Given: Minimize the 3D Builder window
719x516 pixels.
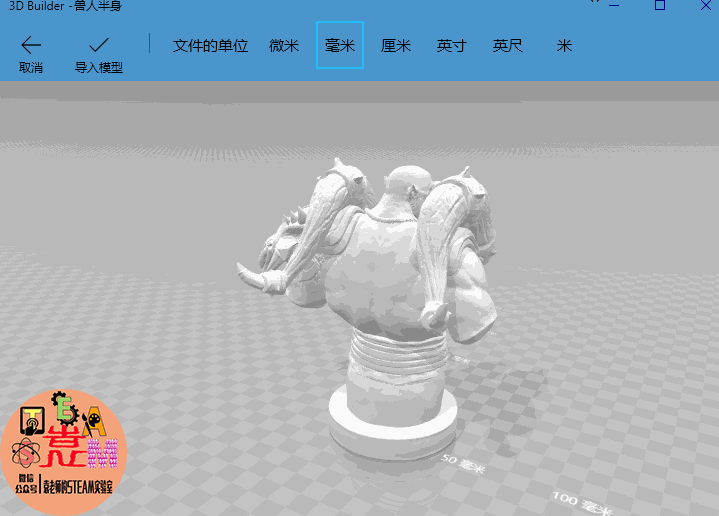Looking at the screenshot, I should [x=612, y=5].
